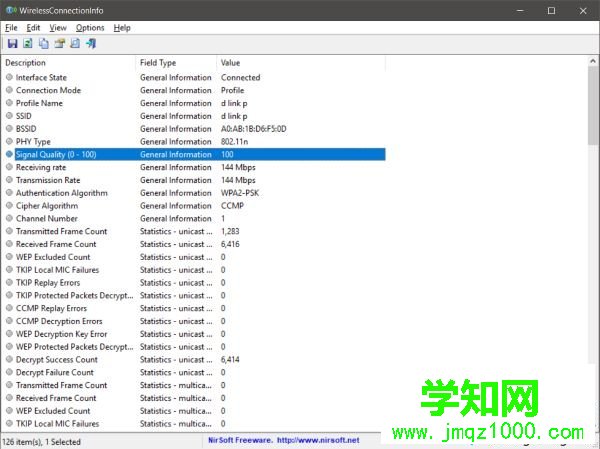This screenshot has width=600, height=449.
Task: Select the Connection Mode value 'Profile'
Action: coord(232,90)
